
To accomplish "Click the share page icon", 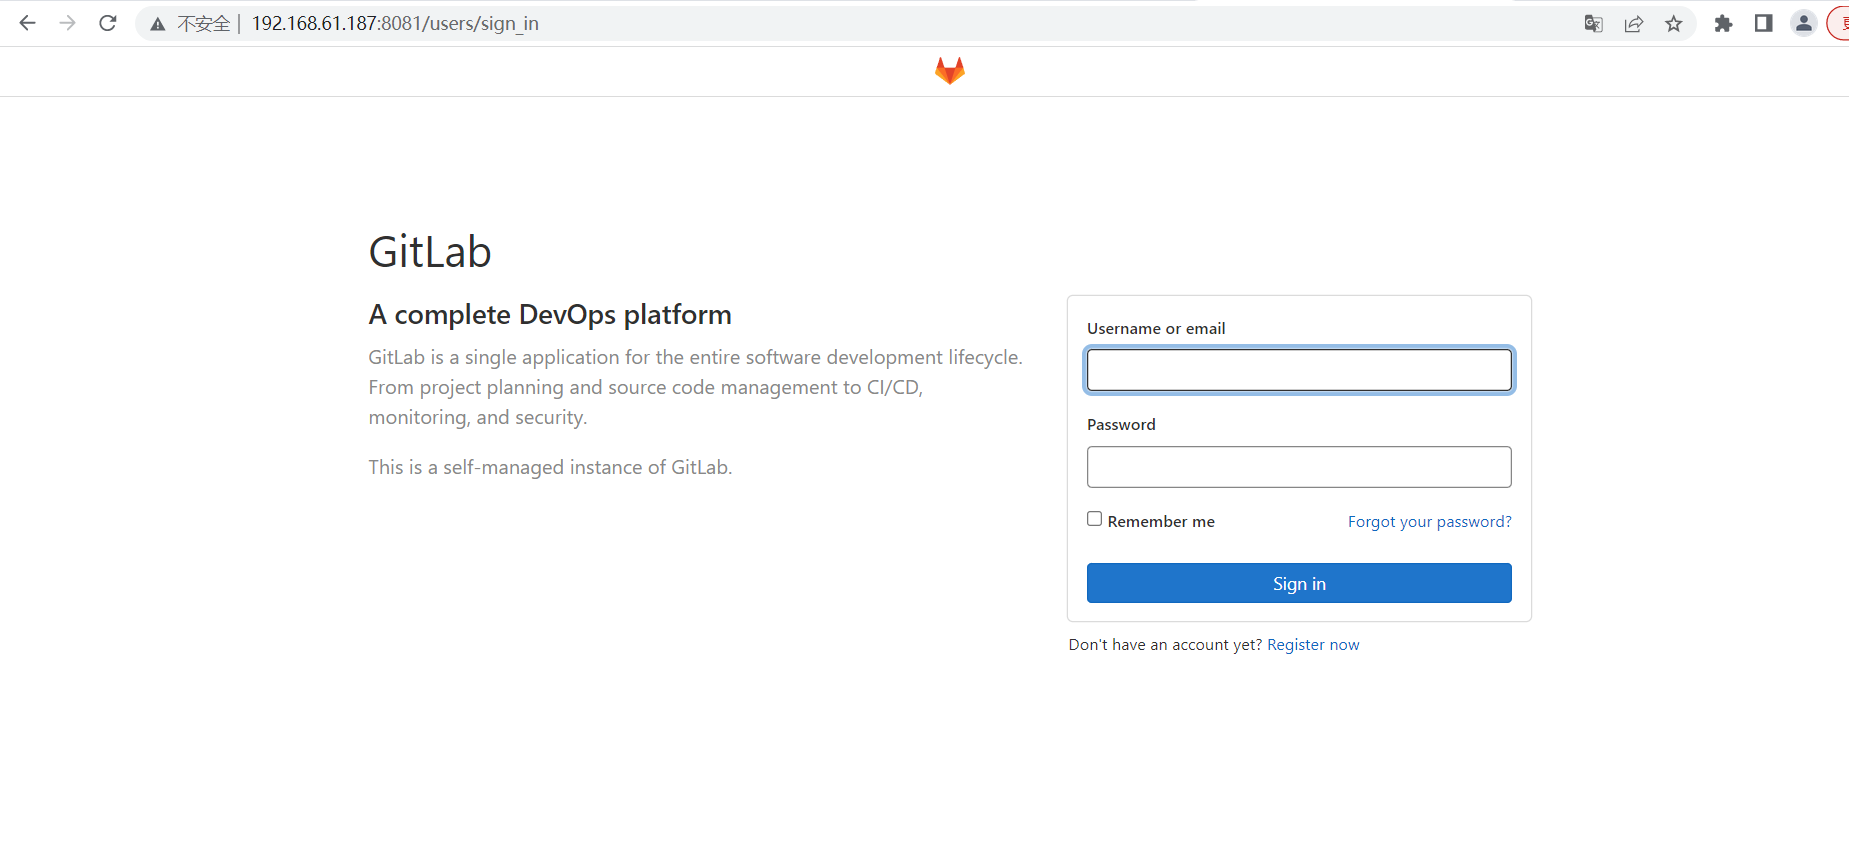I will 1634,24.
